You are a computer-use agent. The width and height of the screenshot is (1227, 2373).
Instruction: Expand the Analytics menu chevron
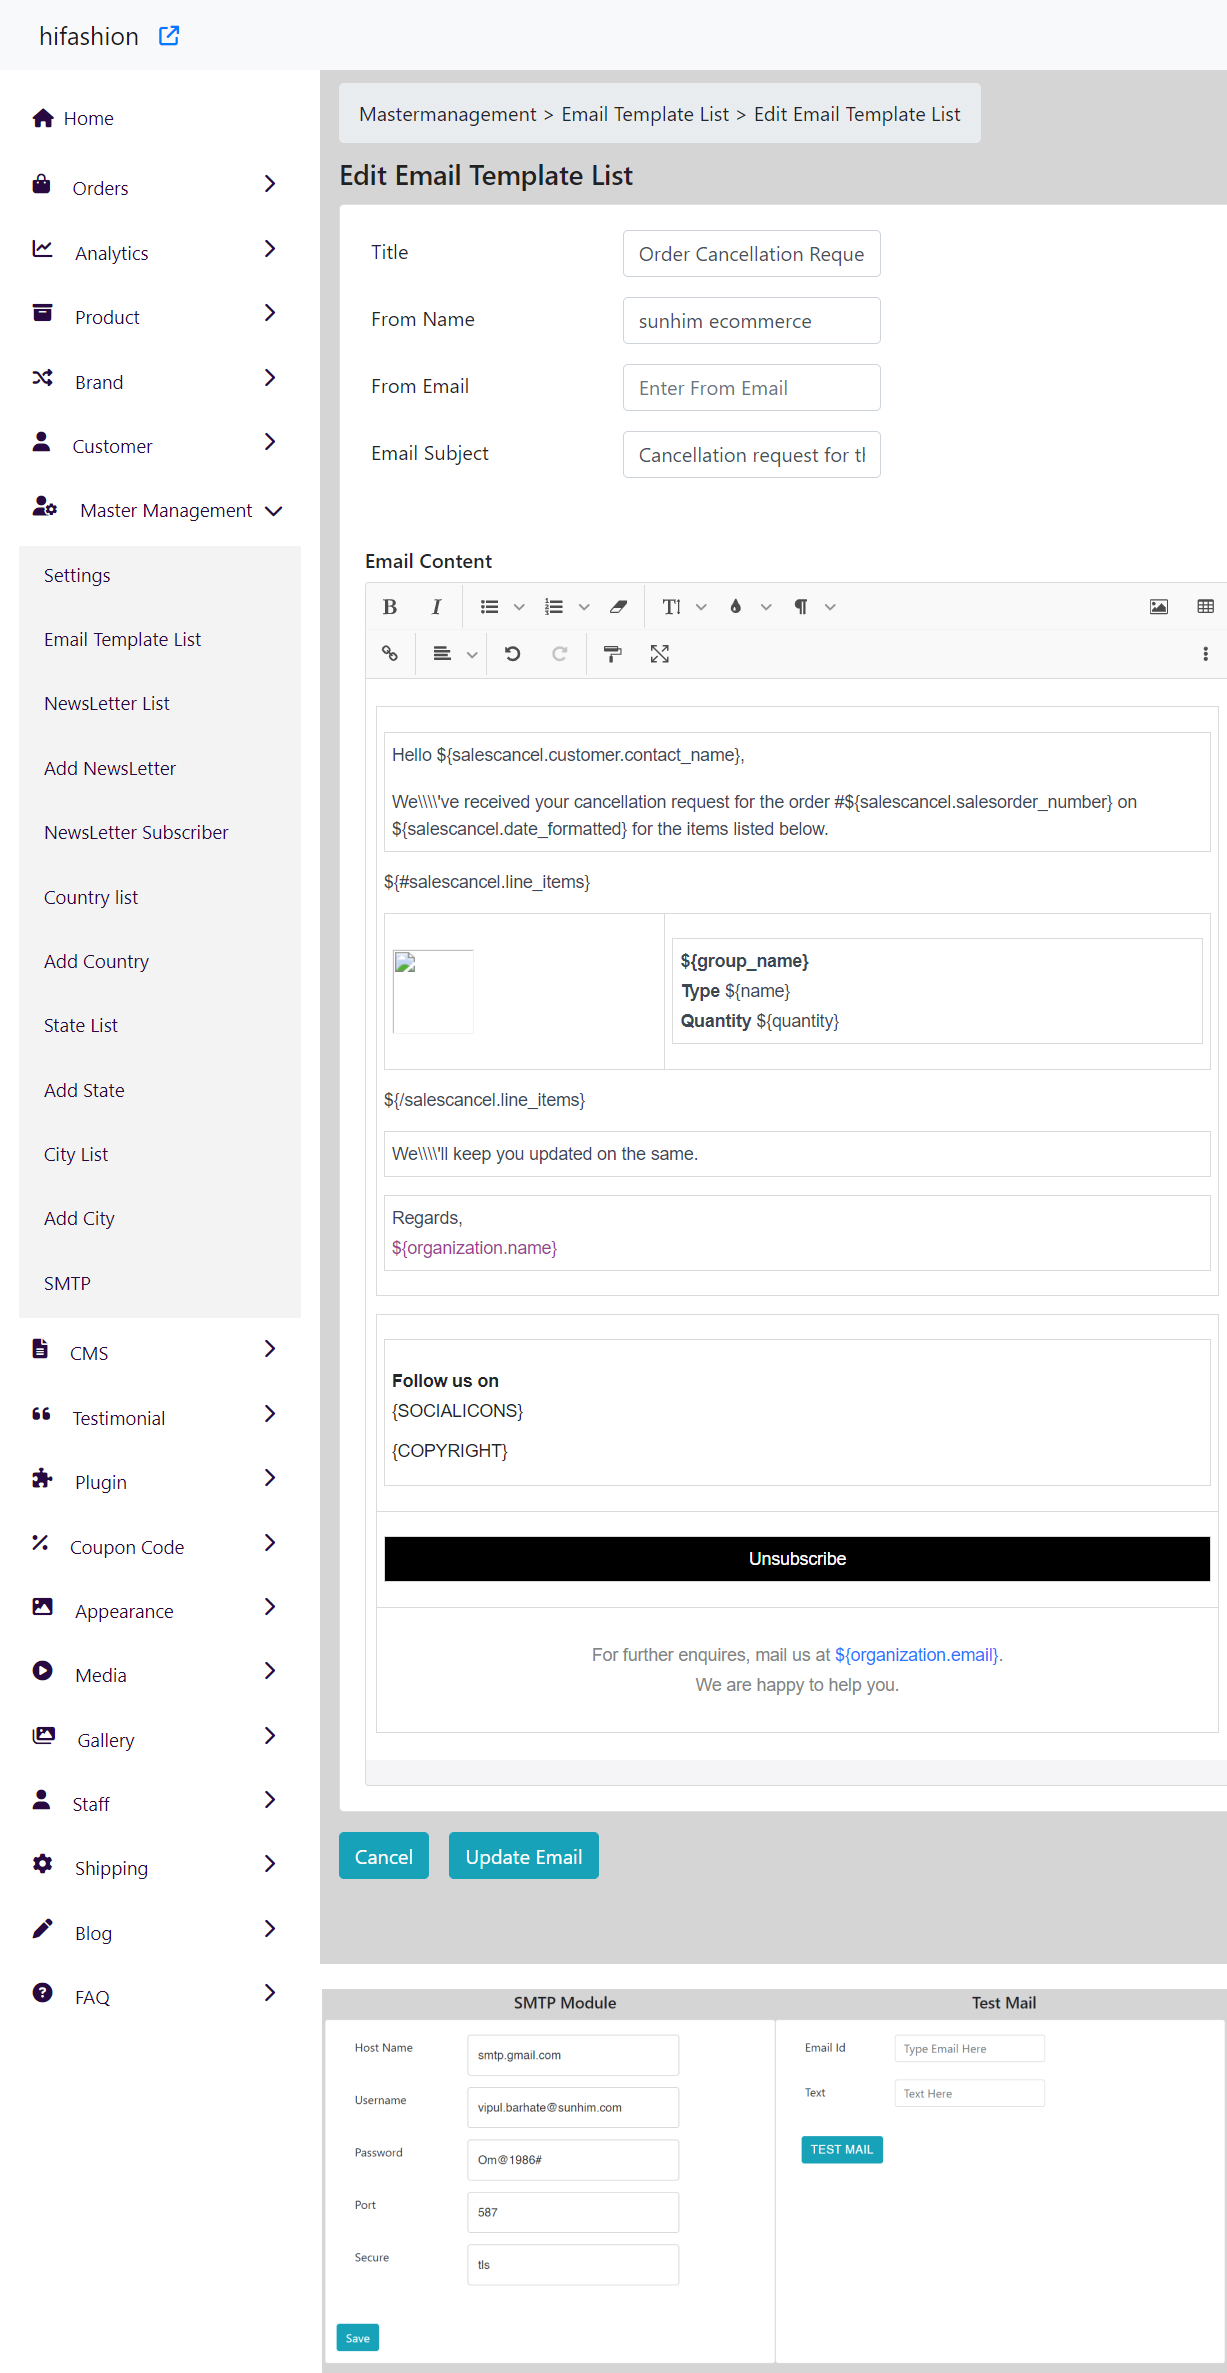click(270, 249)
